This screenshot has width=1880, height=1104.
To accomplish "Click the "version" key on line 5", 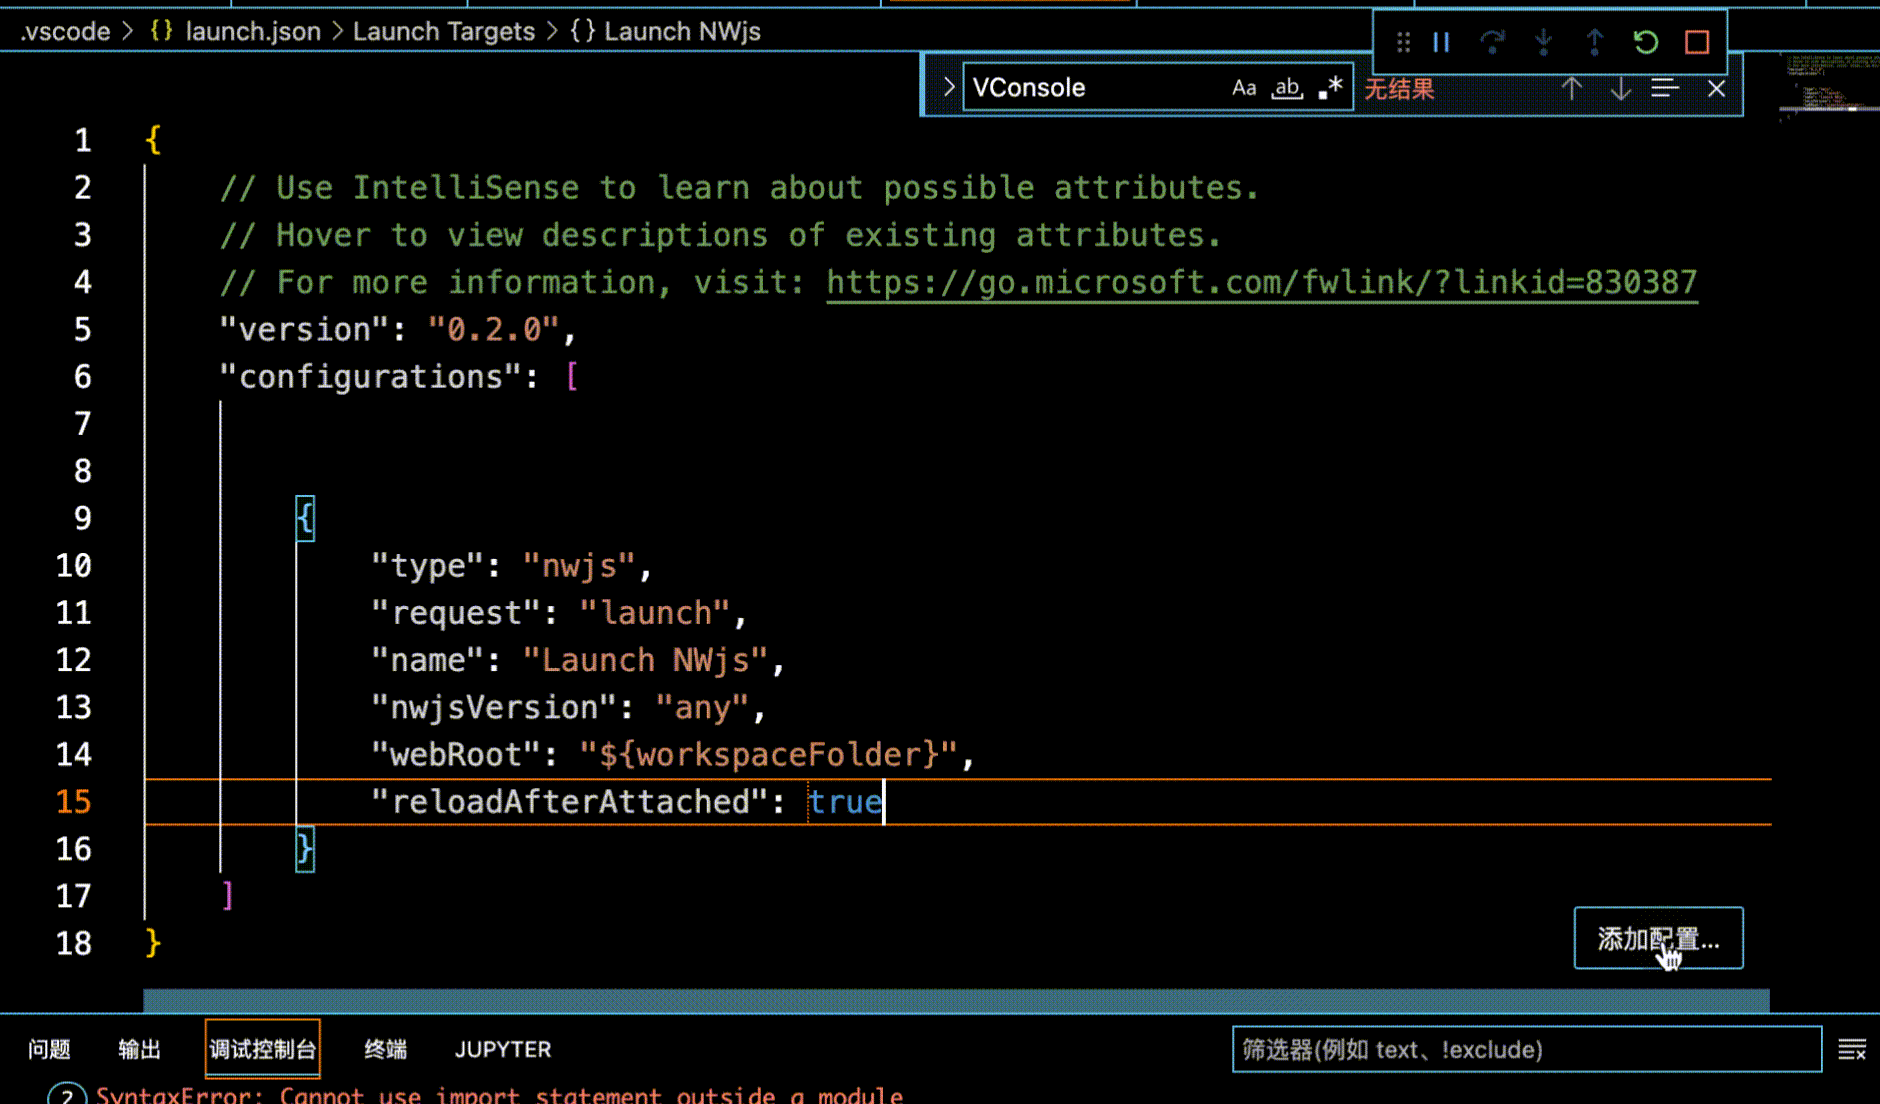I will pos(304,330).
